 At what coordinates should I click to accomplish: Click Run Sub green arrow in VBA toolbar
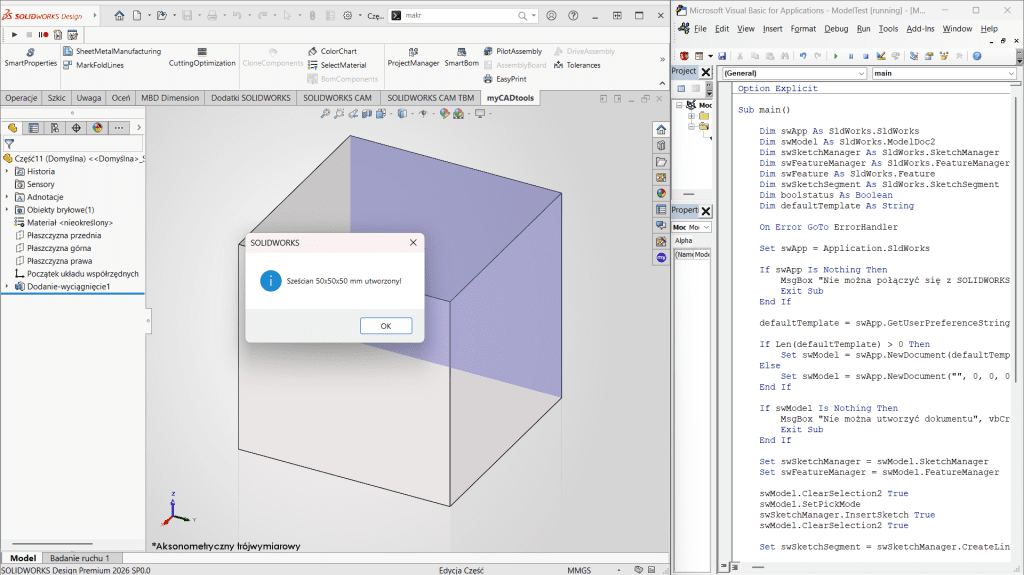835,56
